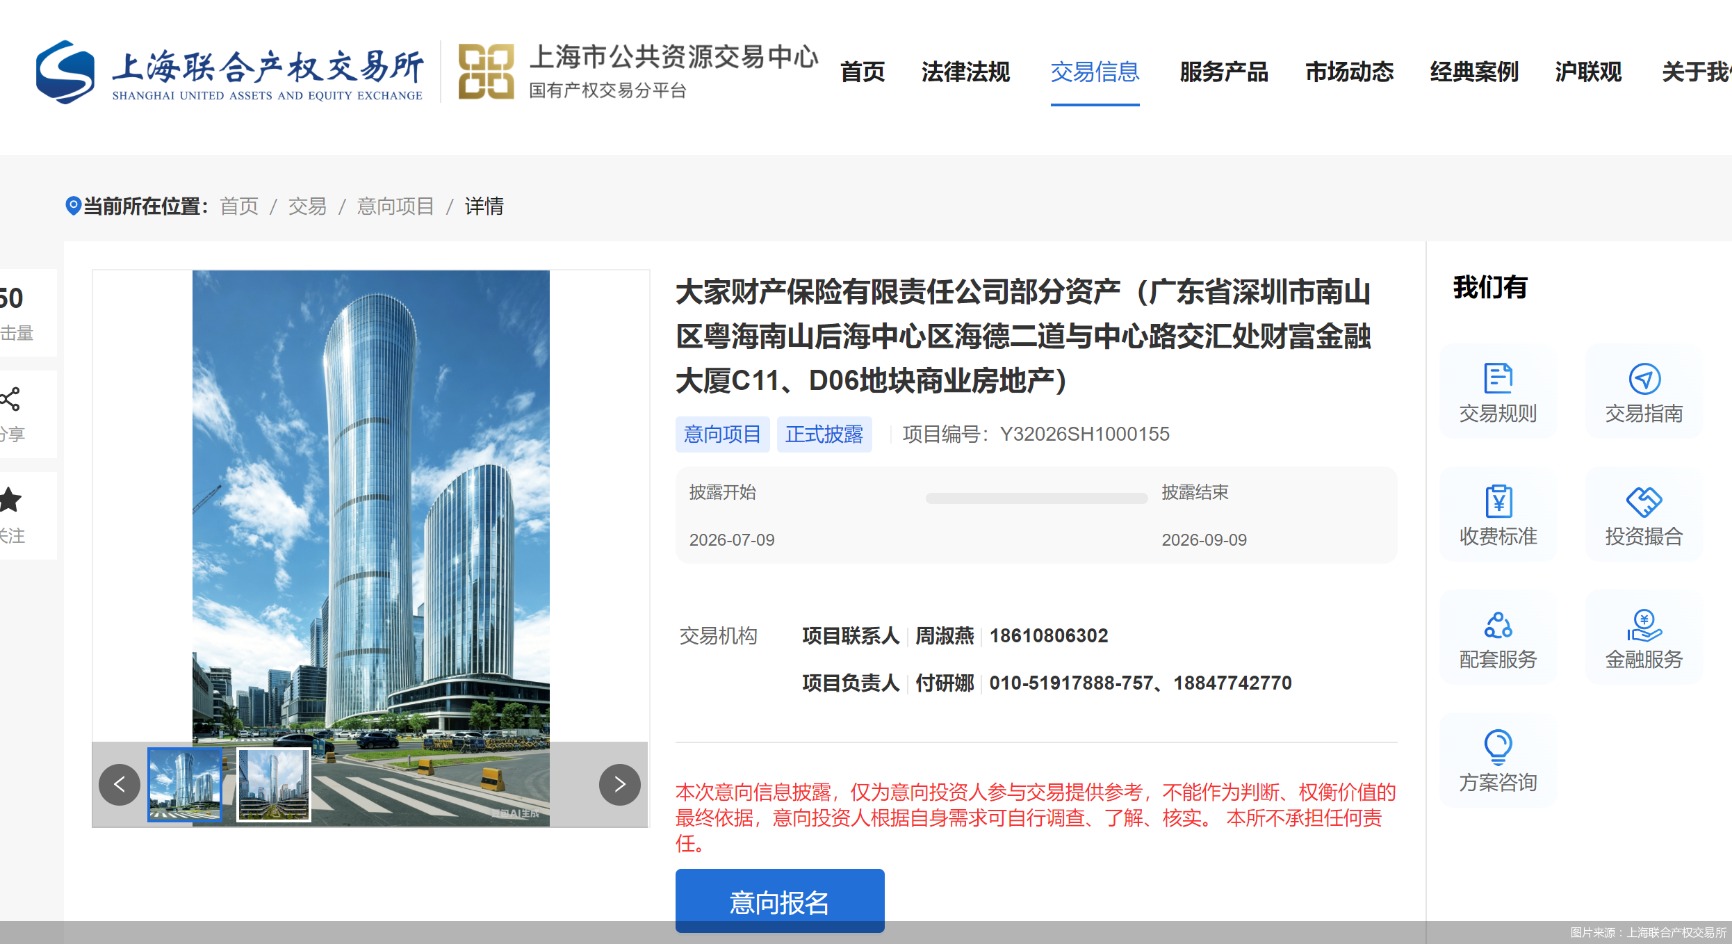
Task: Click the disclosure period progress bar
Action: [1036, 497]
